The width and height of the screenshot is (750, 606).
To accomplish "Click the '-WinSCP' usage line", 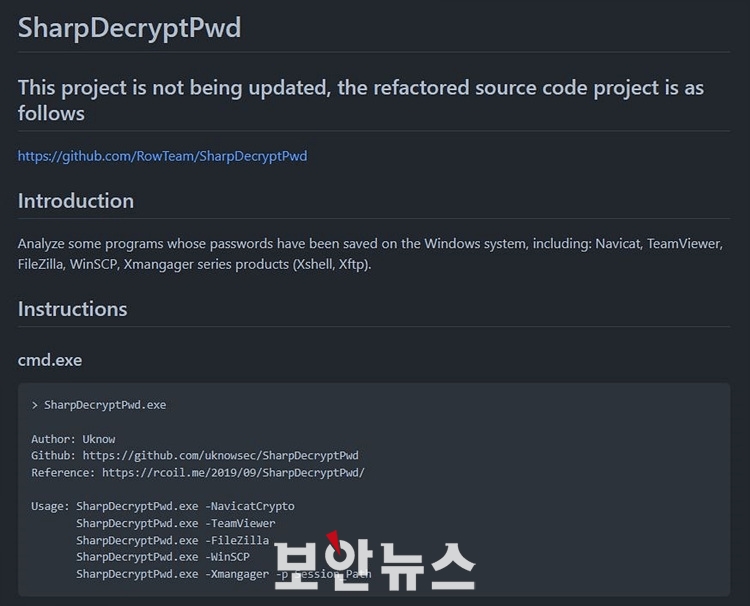I will coord(163,557).
